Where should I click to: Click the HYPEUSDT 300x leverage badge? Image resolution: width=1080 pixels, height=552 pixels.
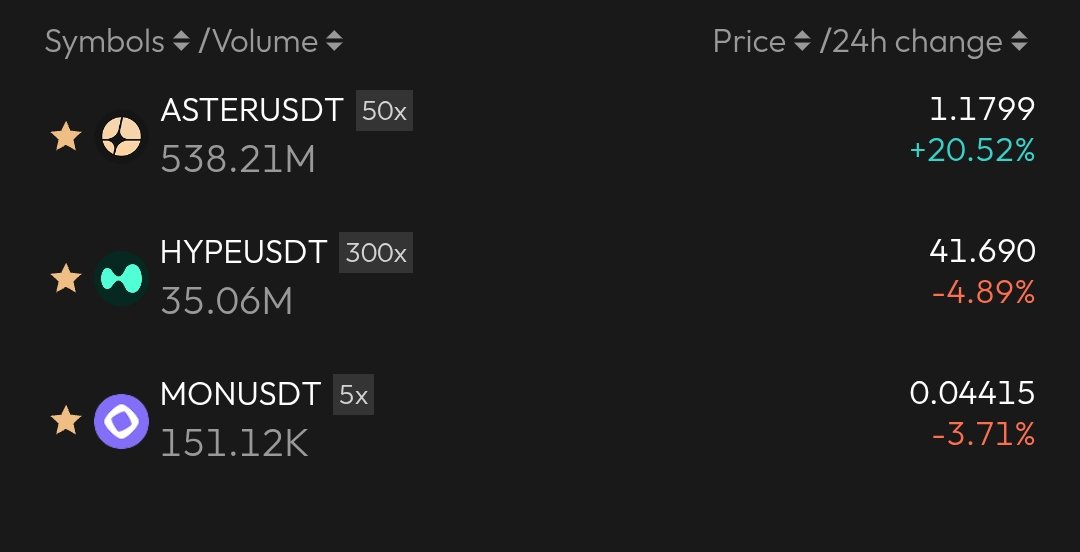376,254
